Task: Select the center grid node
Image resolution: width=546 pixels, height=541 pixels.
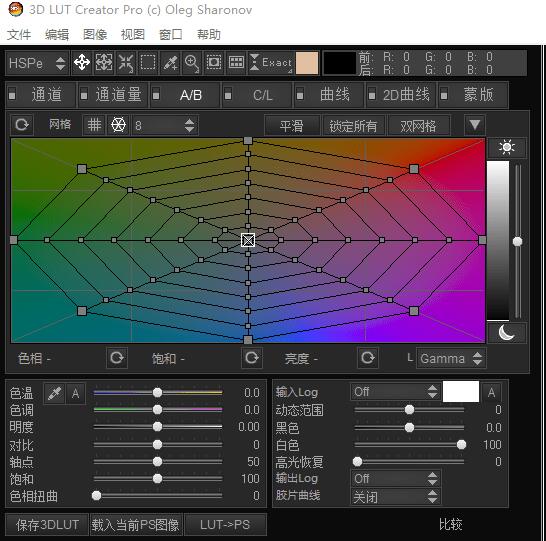Action: click(248, 240)
